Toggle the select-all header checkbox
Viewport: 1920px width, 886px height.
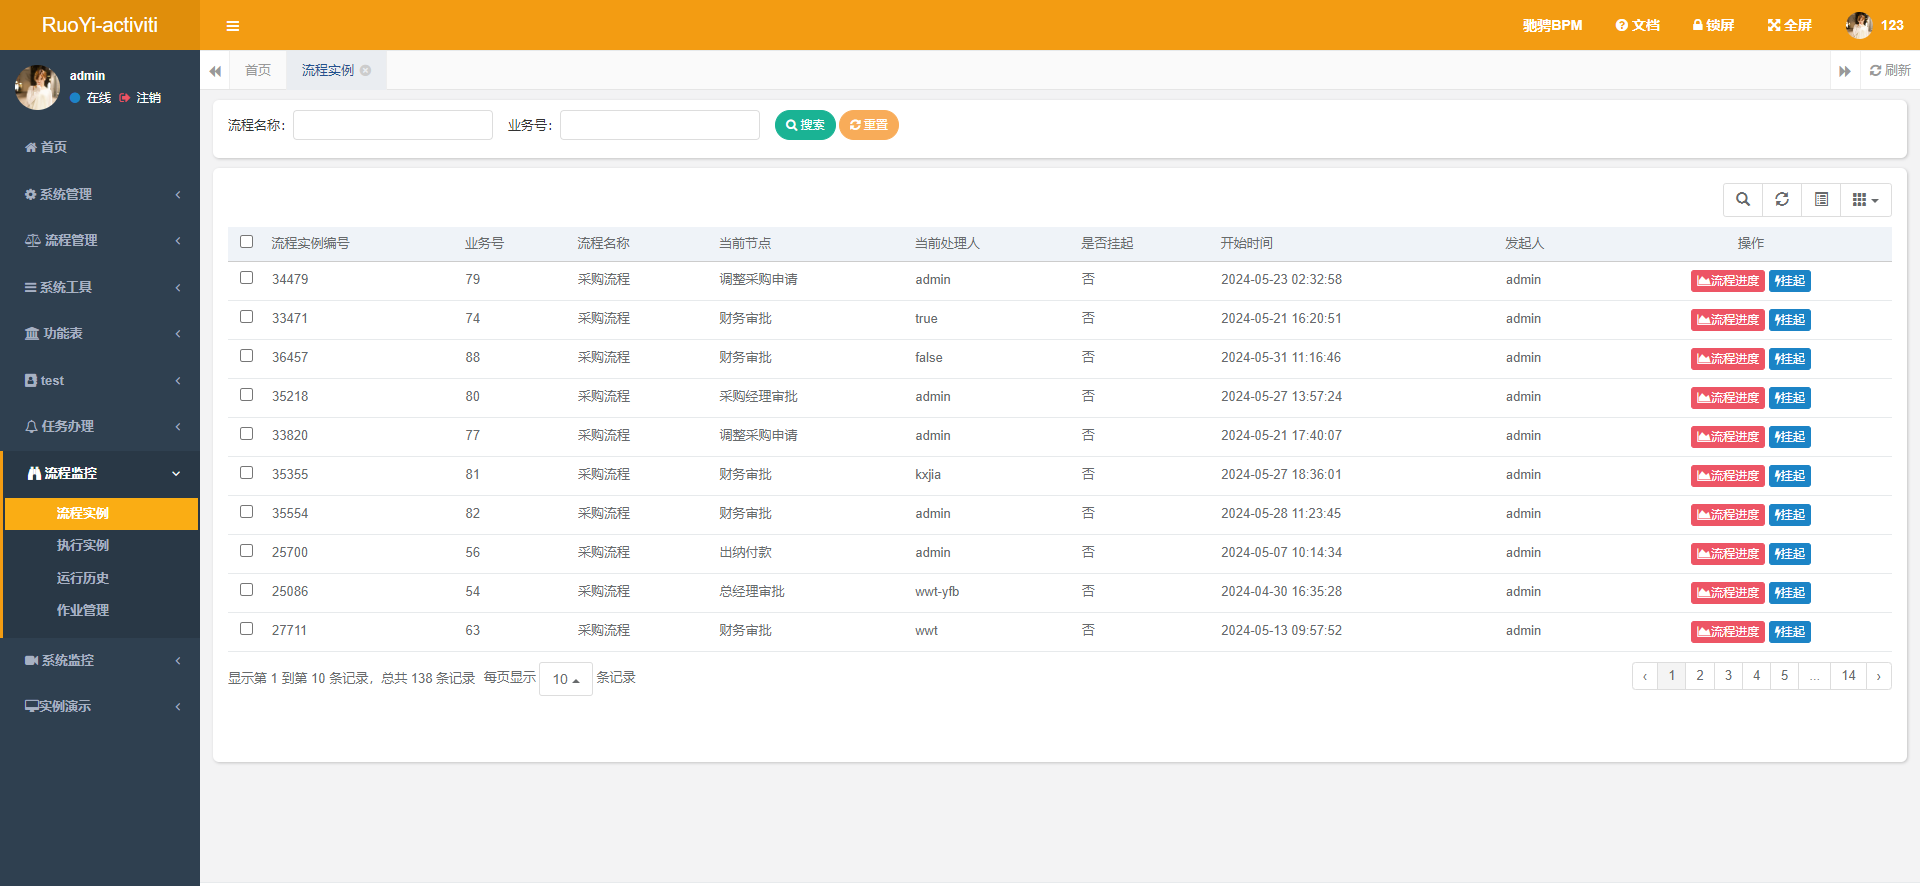[x=247, y=242]
